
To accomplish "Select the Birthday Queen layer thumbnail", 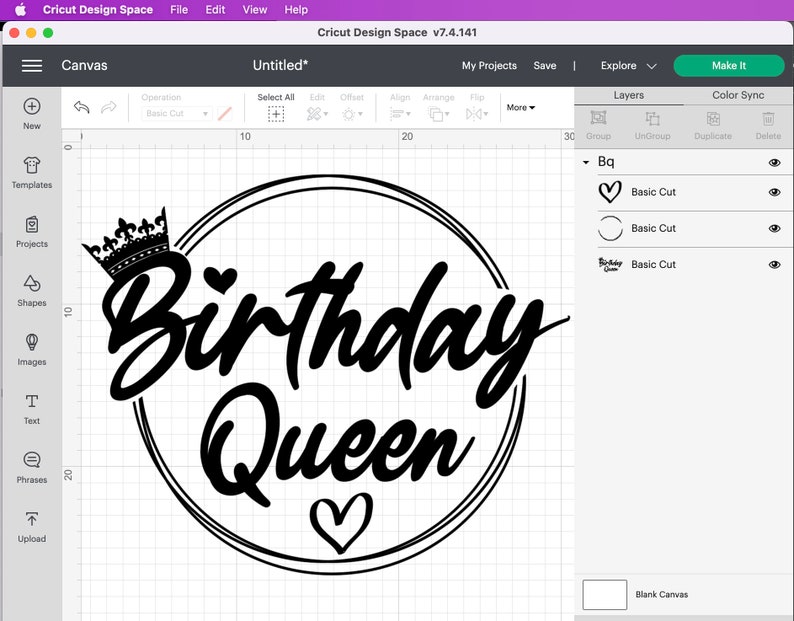I will pyautogui.click(x=610, y=264).
